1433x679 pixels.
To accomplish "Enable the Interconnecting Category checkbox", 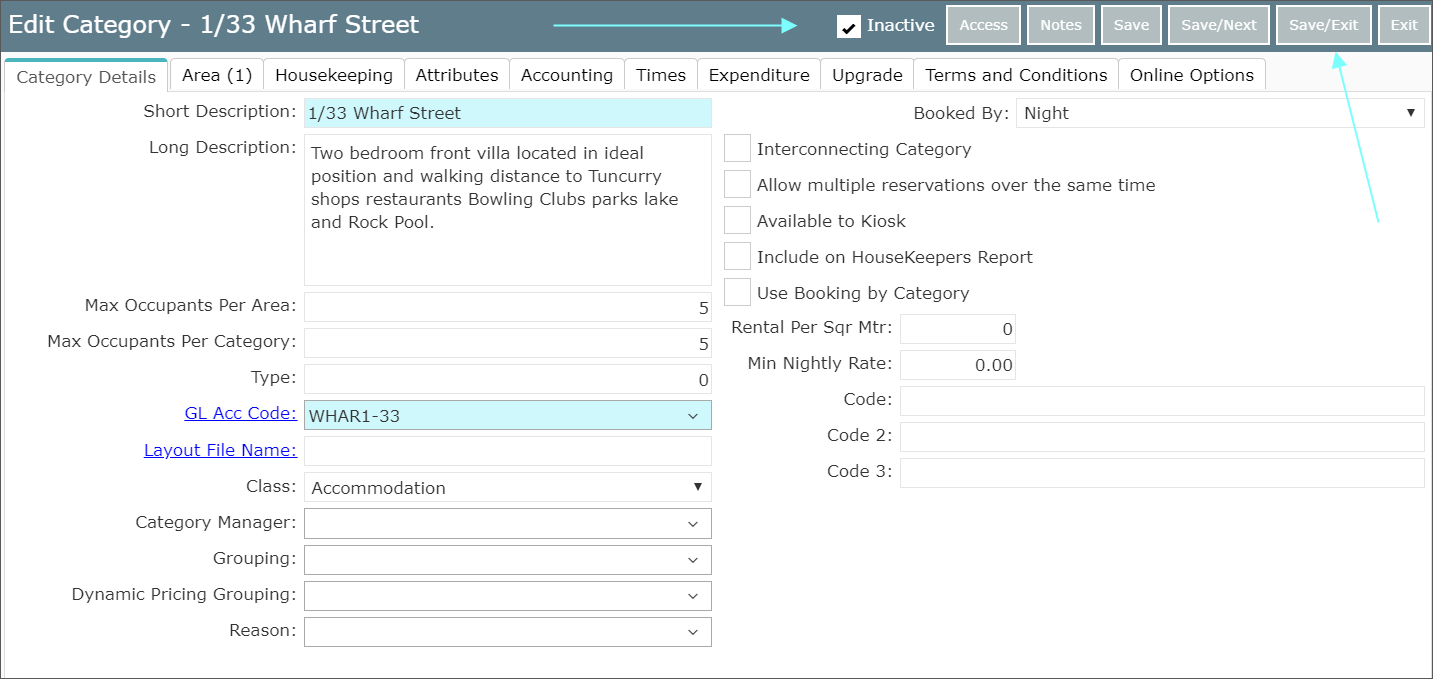I will pos(737,149).
